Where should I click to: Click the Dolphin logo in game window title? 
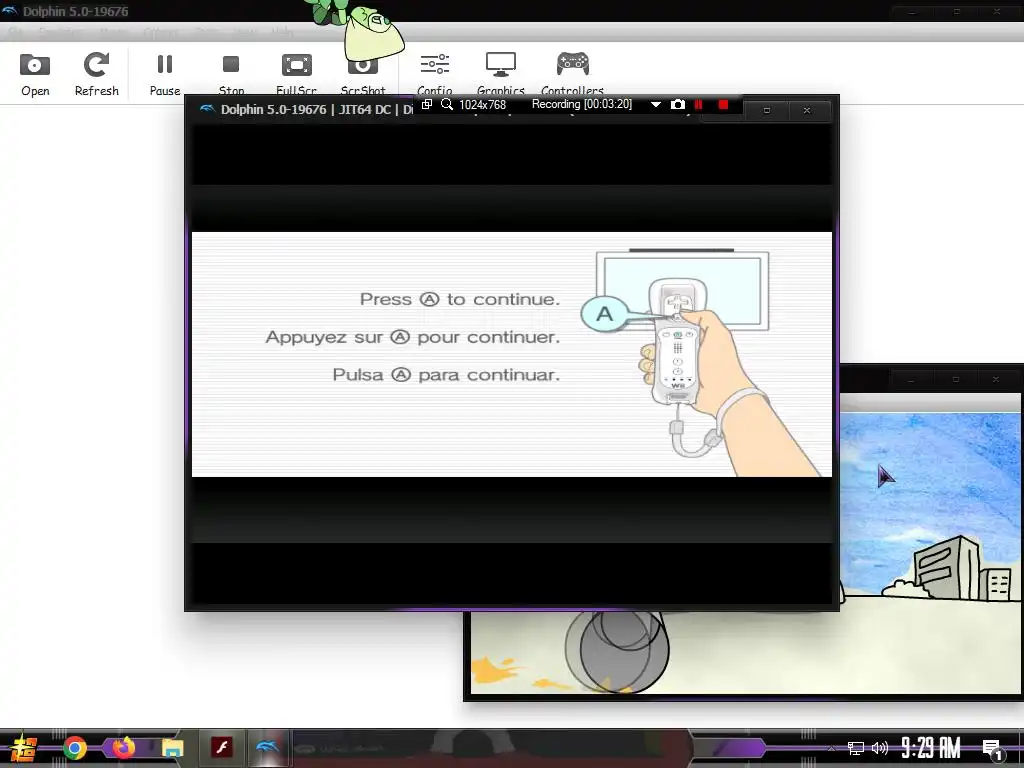tap(207, 109)
